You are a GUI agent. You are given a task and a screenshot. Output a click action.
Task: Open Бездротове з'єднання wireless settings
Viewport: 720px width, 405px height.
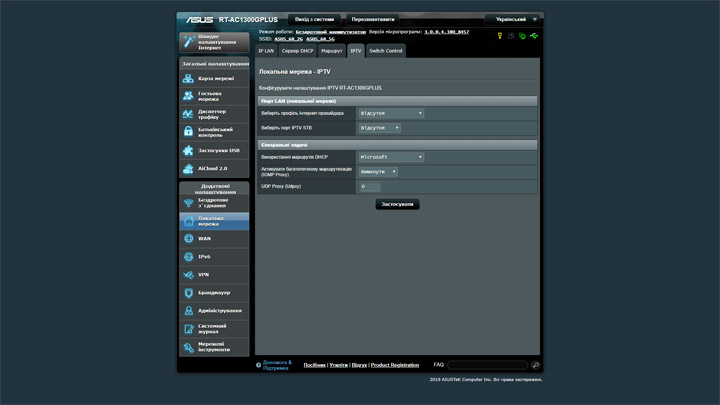click(214, 203)
